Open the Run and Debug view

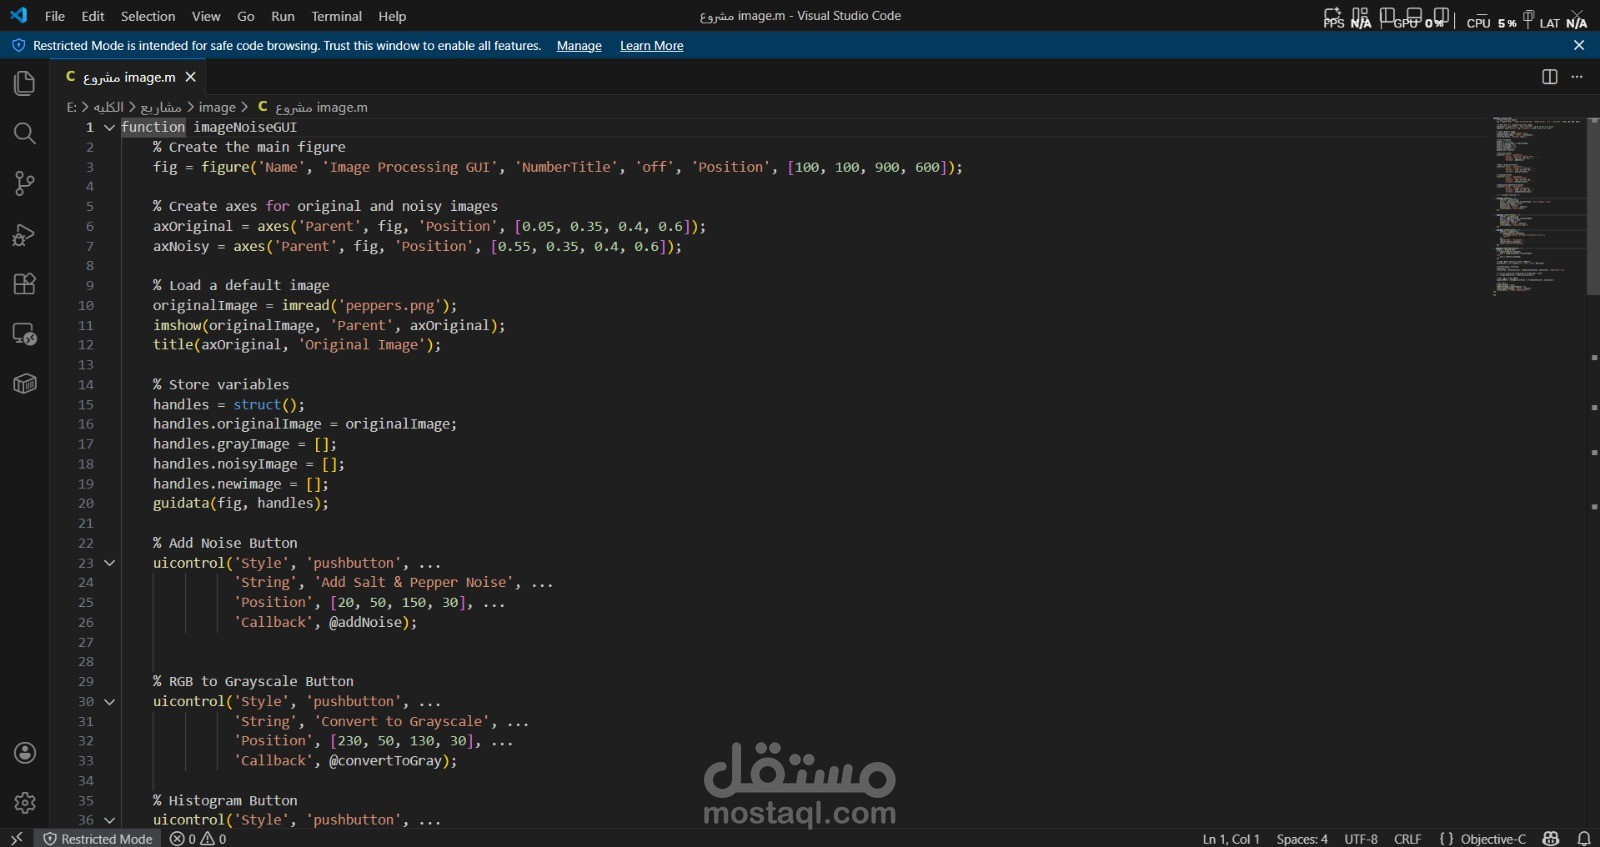[x=24, y=234]
